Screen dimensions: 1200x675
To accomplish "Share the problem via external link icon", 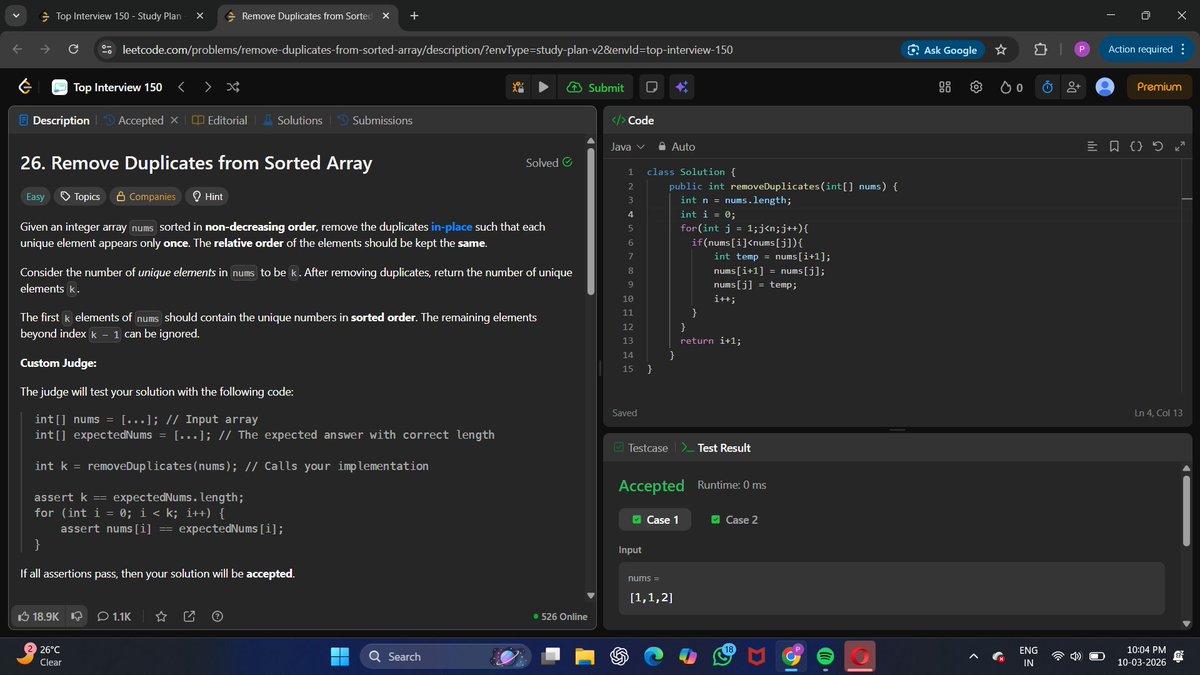I will (x=189, y=617).
